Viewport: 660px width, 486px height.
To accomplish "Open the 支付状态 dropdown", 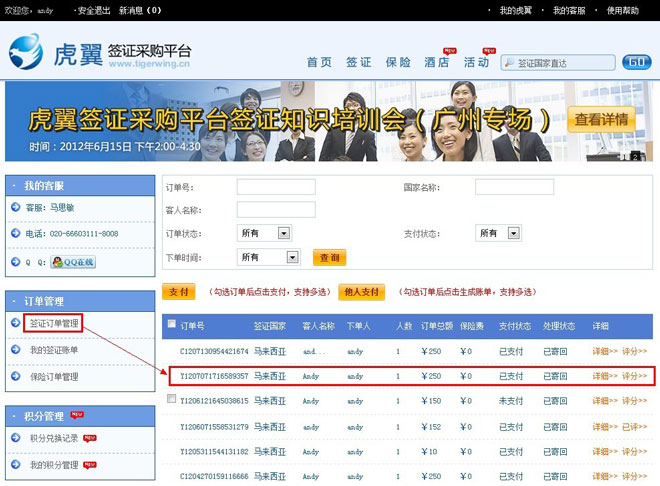I will 498,233.
